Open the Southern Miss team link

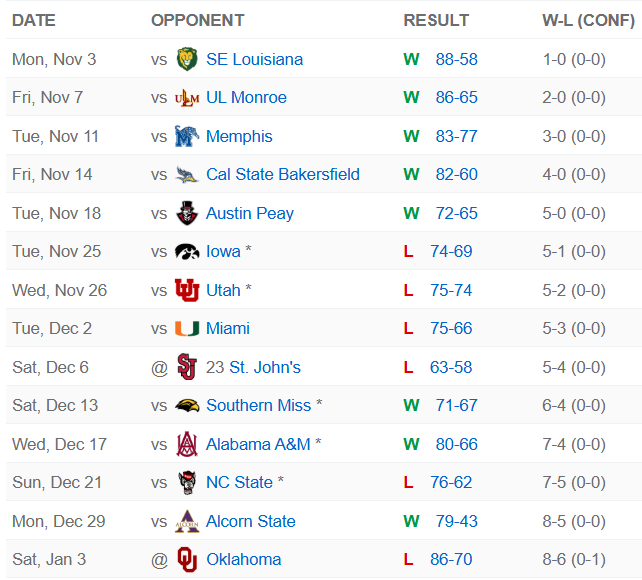point(259,405)
